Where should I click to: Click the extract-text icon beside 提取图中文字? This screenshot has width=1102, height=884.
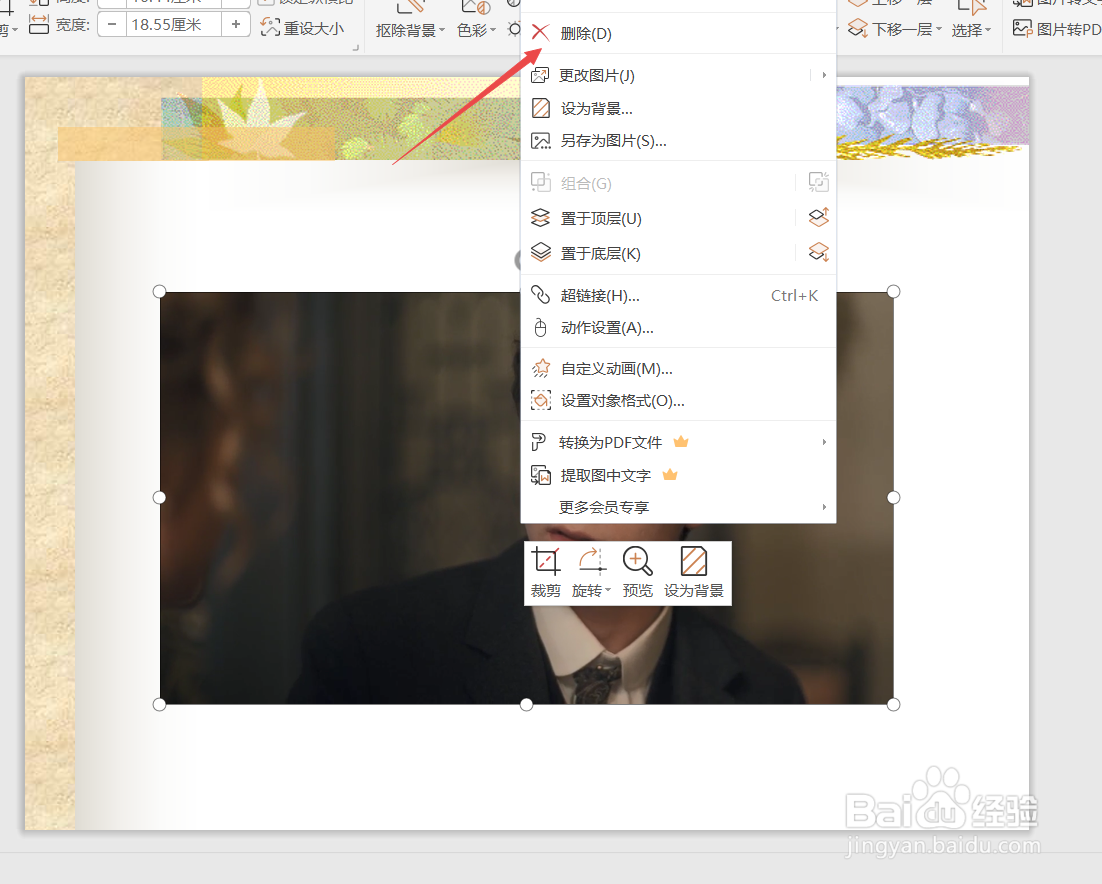pyautogui.click(x=540, y=475)
